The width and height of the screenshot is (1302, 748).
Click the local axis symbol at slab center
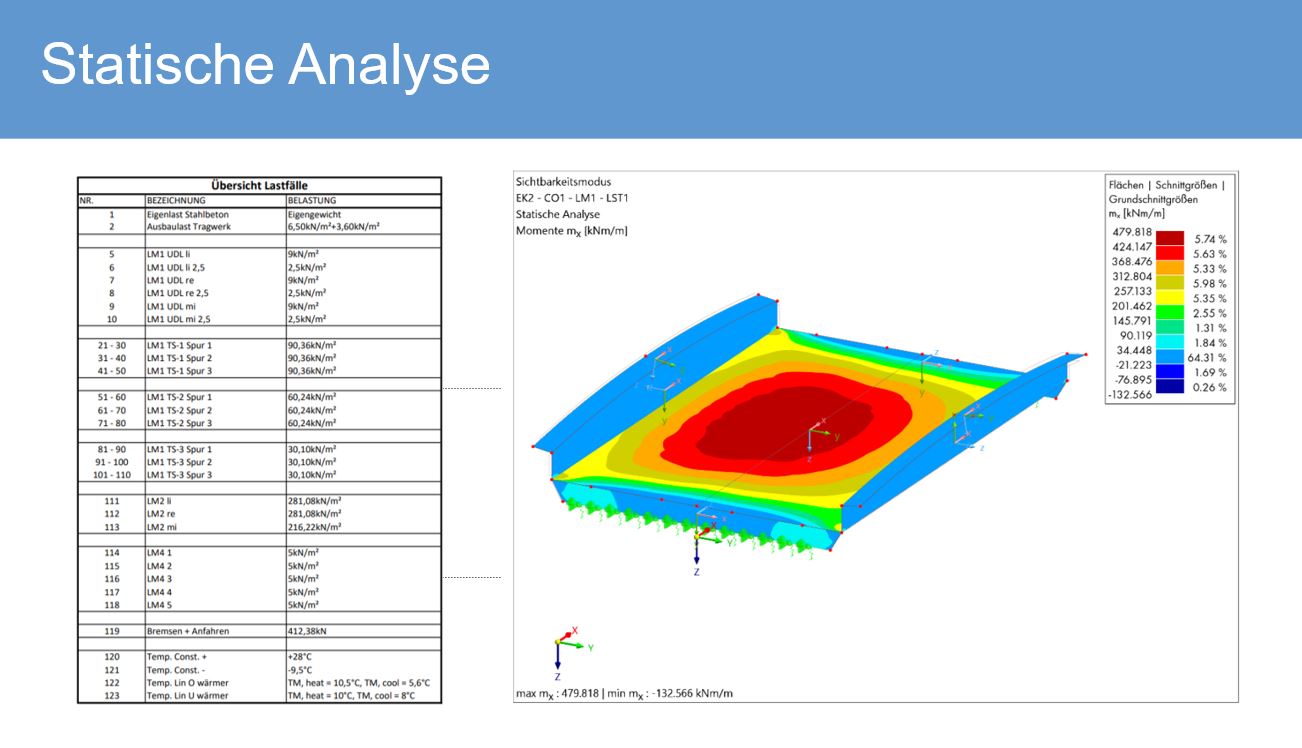pos(817,440)
